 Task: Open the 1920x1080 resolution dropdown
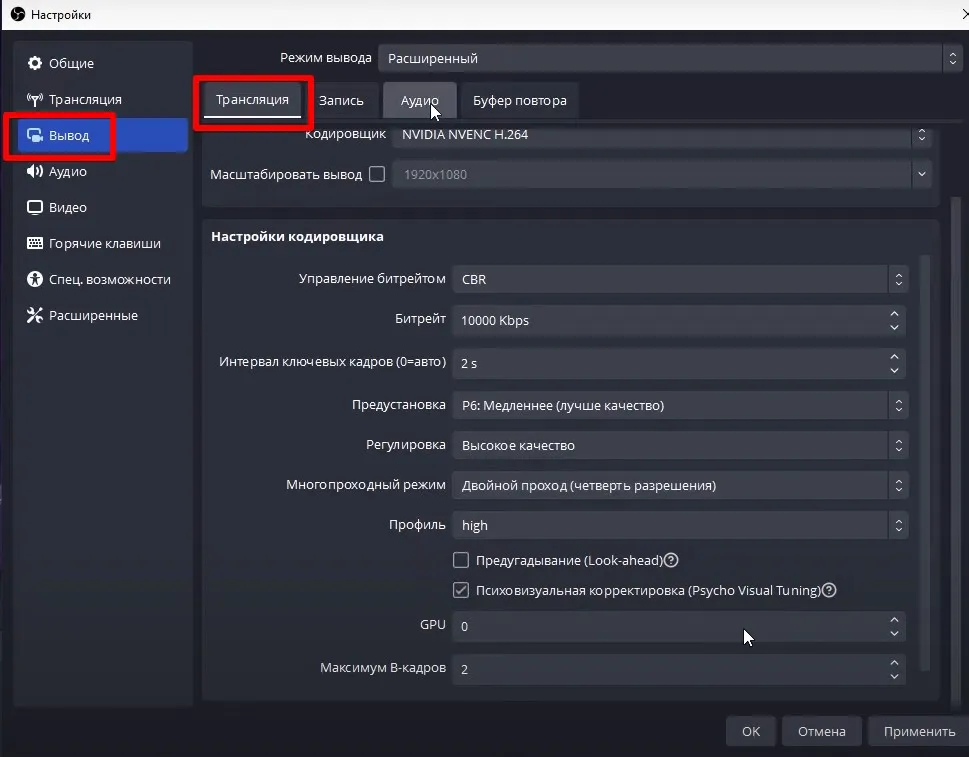(661, 174)
